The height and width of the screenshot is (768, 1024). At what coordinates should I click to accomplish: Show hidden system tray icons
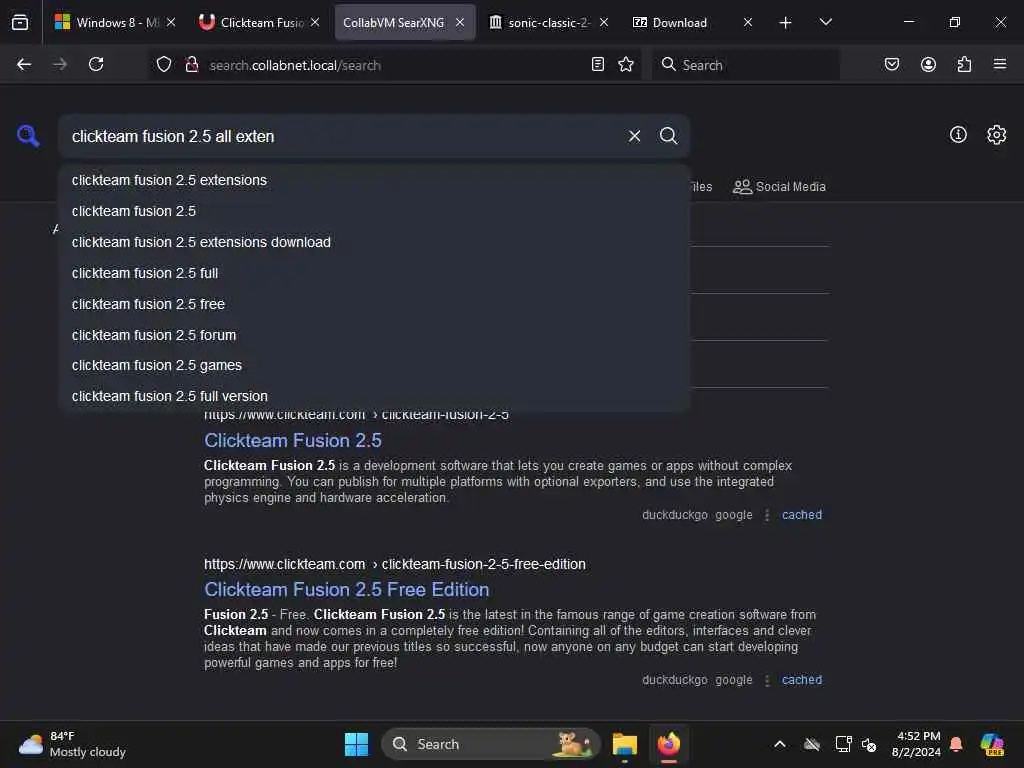(x=780, y=744)
